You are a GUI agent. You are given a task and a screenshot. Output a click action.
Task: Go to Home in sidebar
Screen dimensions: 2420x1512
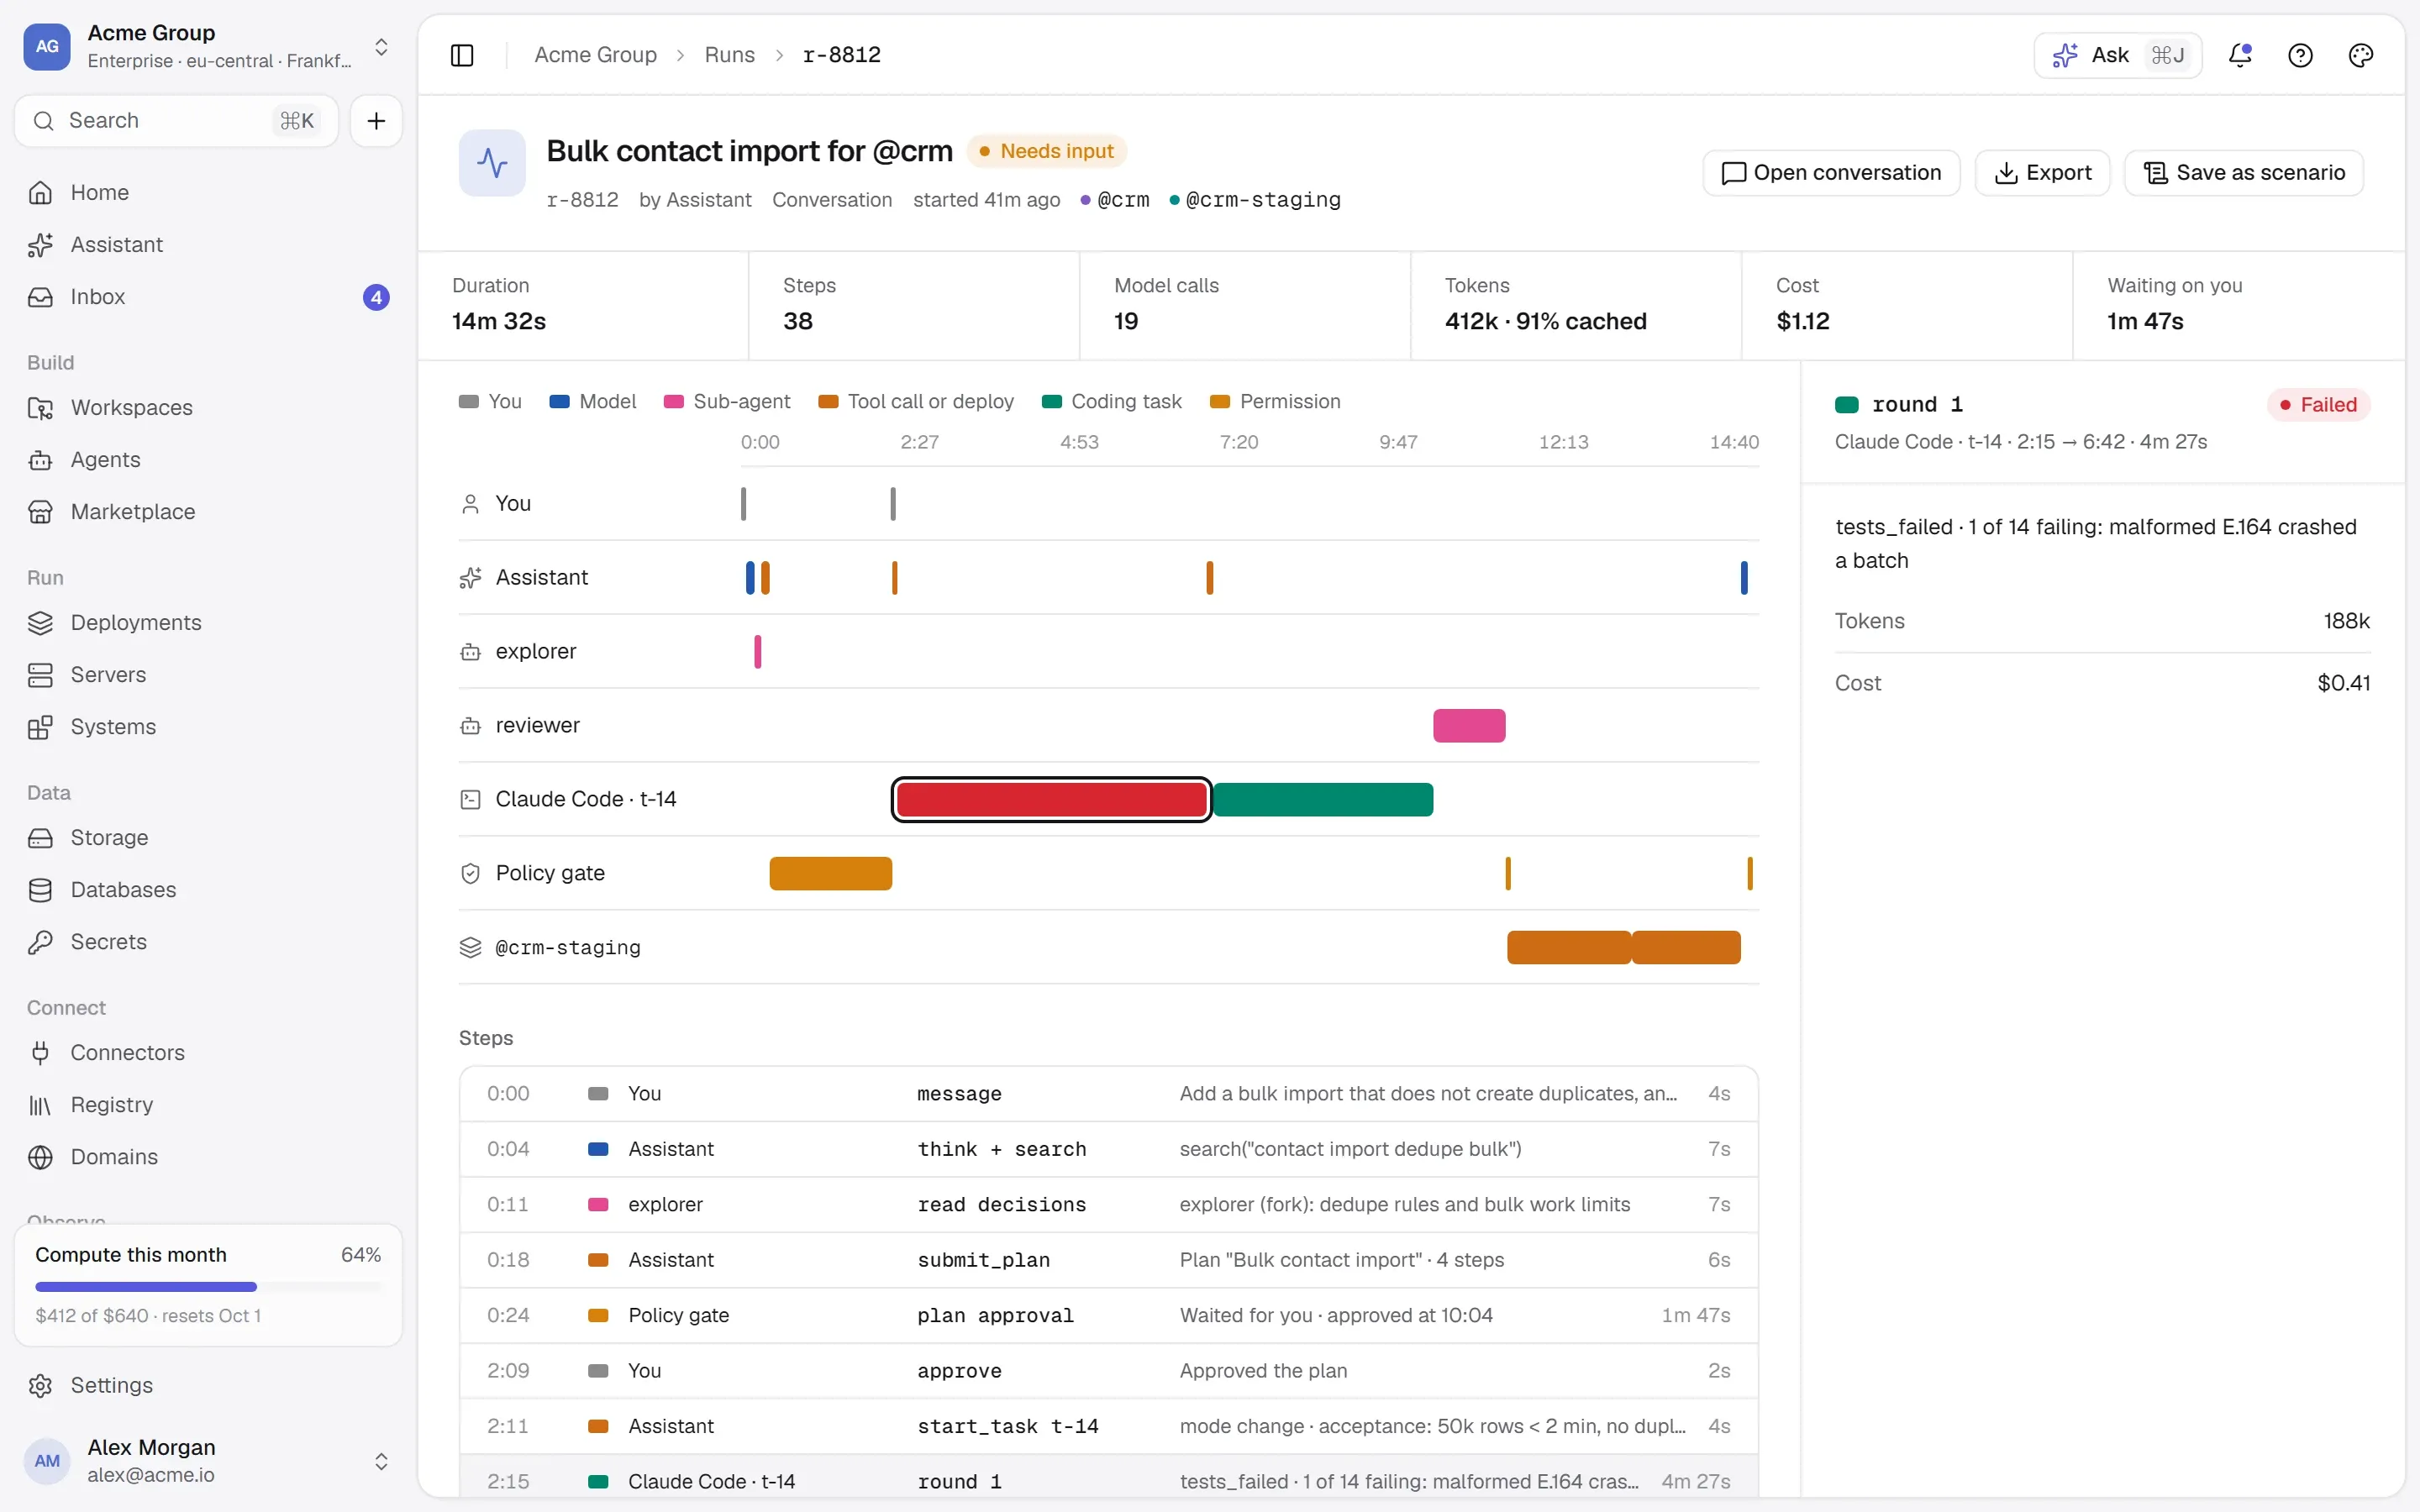208,192
